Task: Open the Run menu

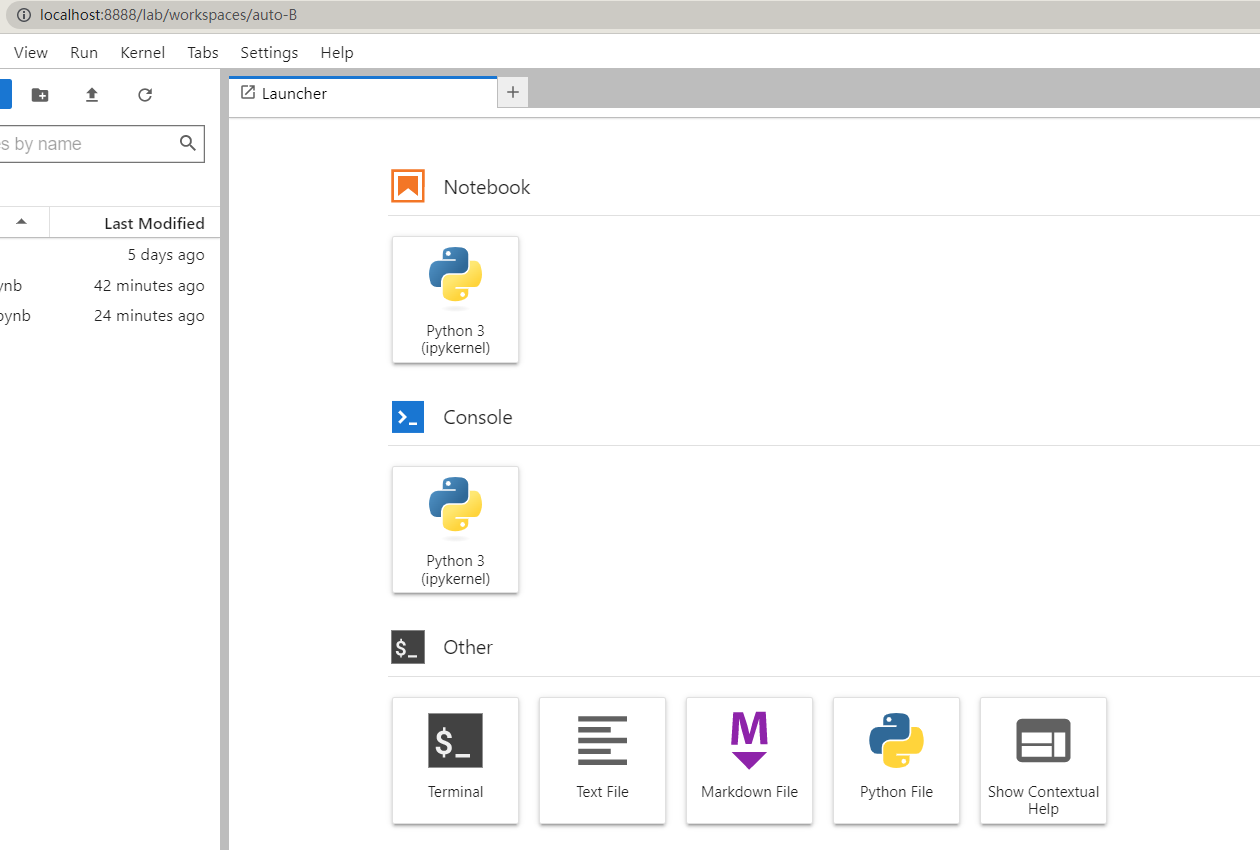Action: click(x=84, y=53)
